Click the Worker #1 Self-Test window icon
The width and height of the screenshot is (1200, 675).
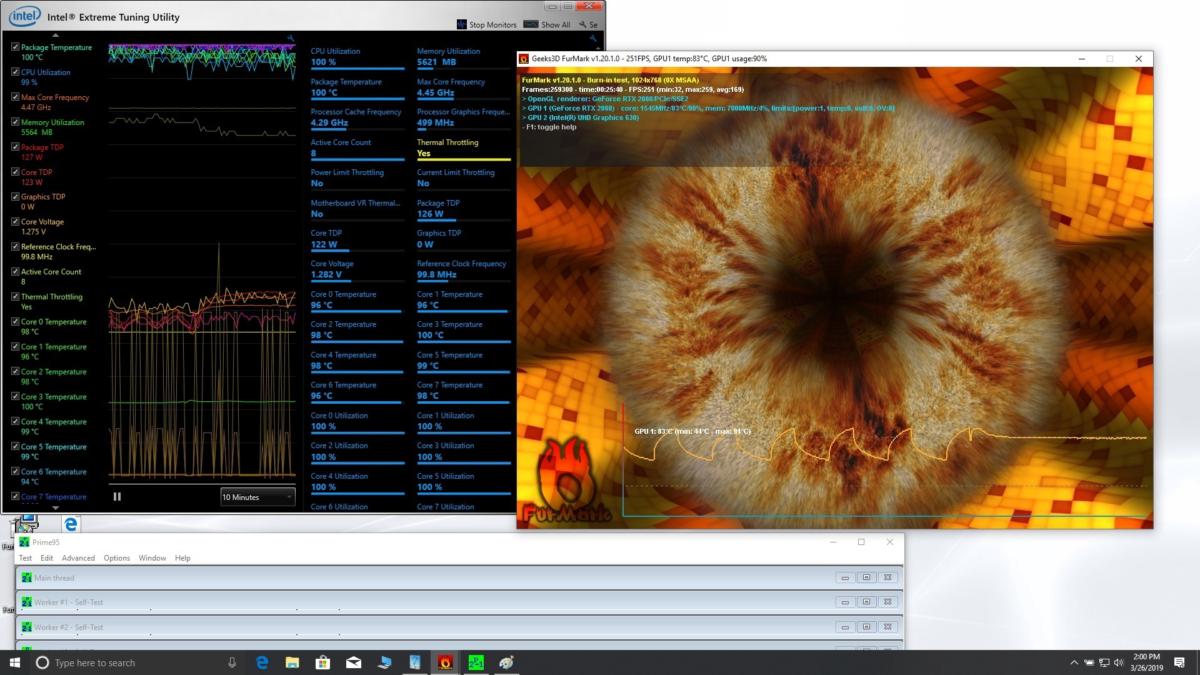click(x=27, y=602)
